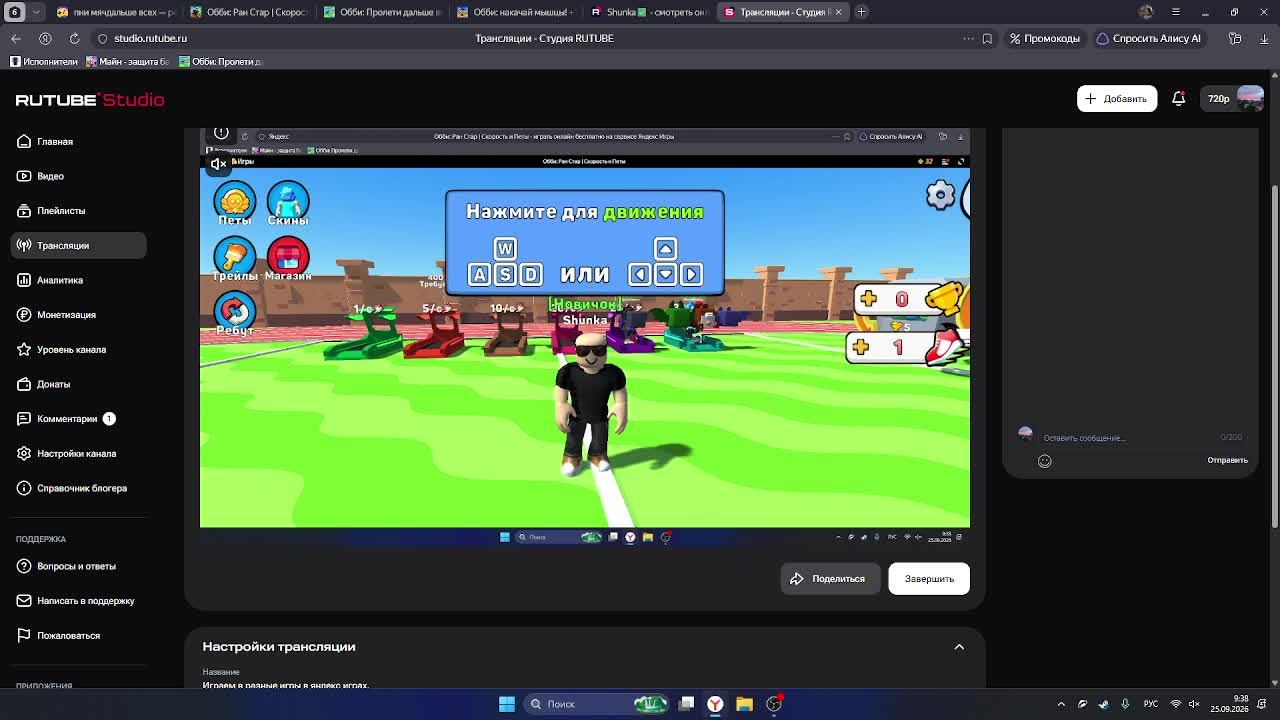Open Исполнители bookmark
The width and height of the screenshot is (1280, 720).
pos(44,62)
